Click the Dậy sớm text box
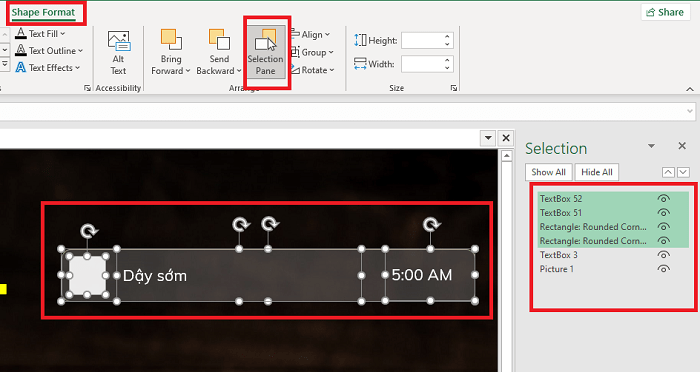The image size is (700, 372). pos(239,276)
